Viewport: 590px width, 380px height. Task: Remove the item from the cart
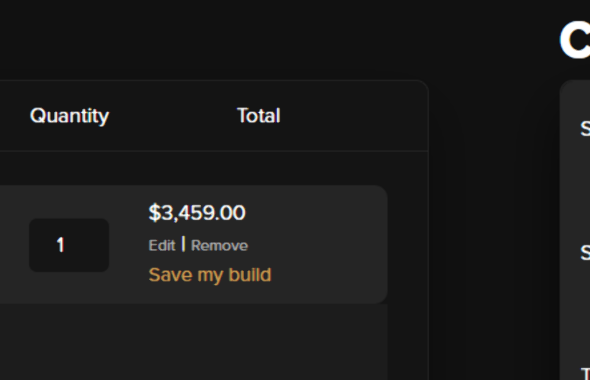click(219, 246)
